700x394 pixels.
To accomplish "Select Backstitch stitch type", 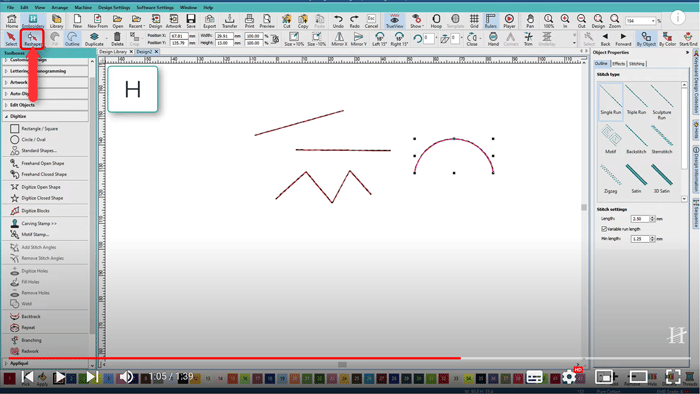I will [636, 139].
